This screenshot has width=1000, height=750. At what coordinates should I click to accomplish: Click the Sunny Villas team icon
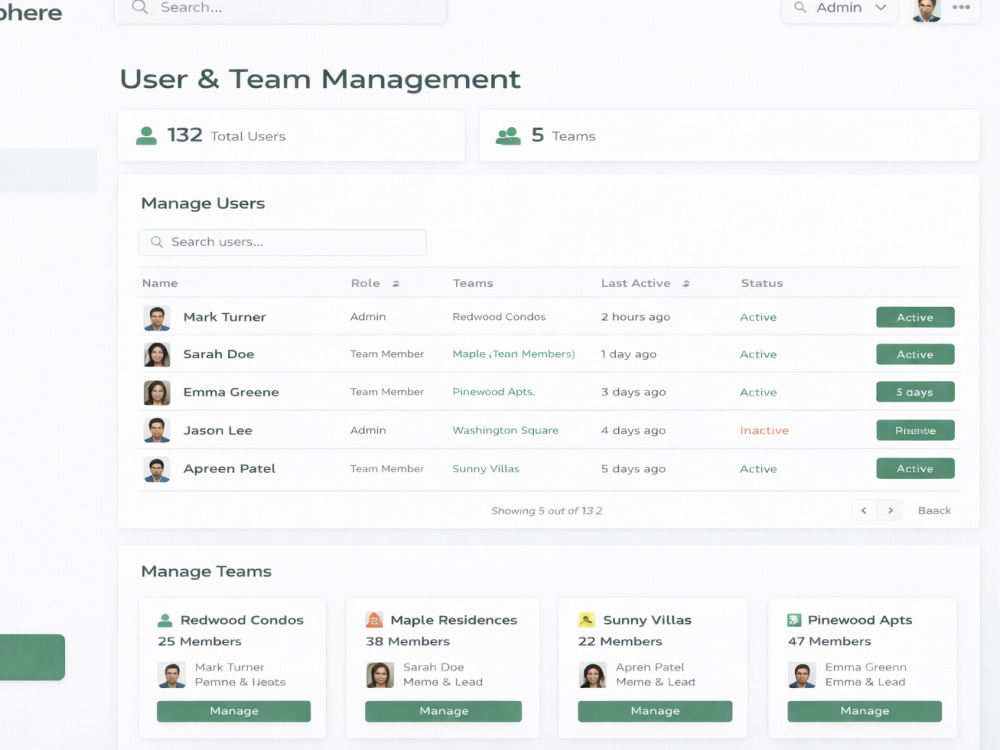(586, 620)
